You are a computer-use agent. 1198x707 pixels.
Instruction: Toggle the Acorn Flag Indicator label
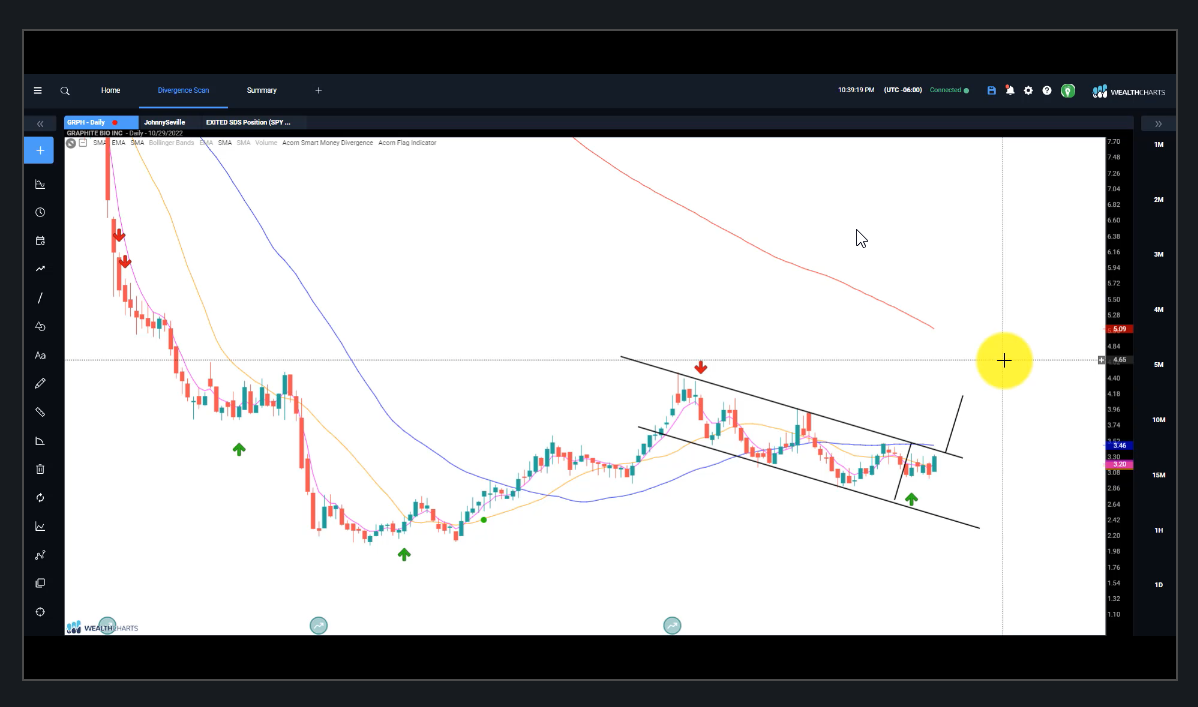[x=407, y=143]
